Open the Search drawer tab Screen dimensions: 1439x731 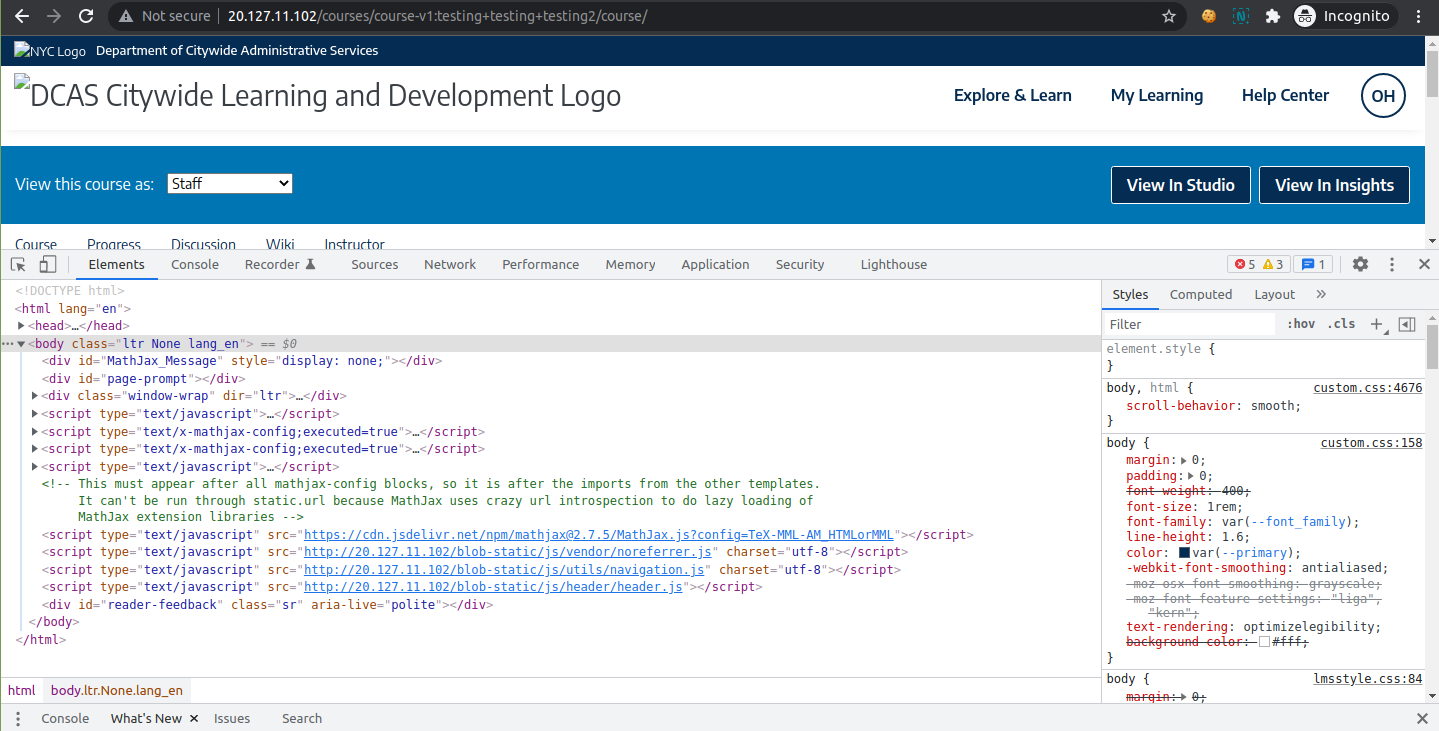coord(302,718)
